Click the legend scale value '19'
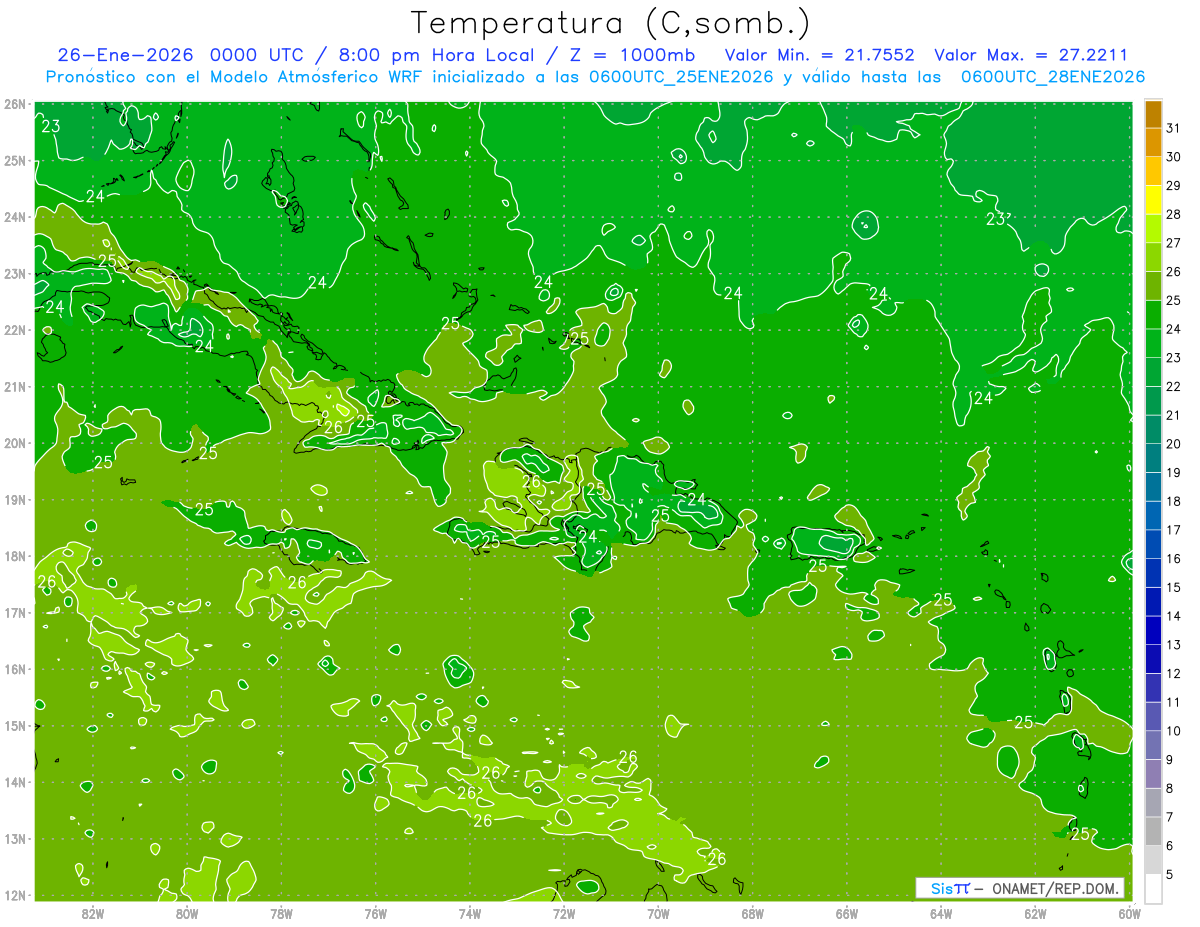Viewport: 1200px width, 927px height. (1174, 473)
